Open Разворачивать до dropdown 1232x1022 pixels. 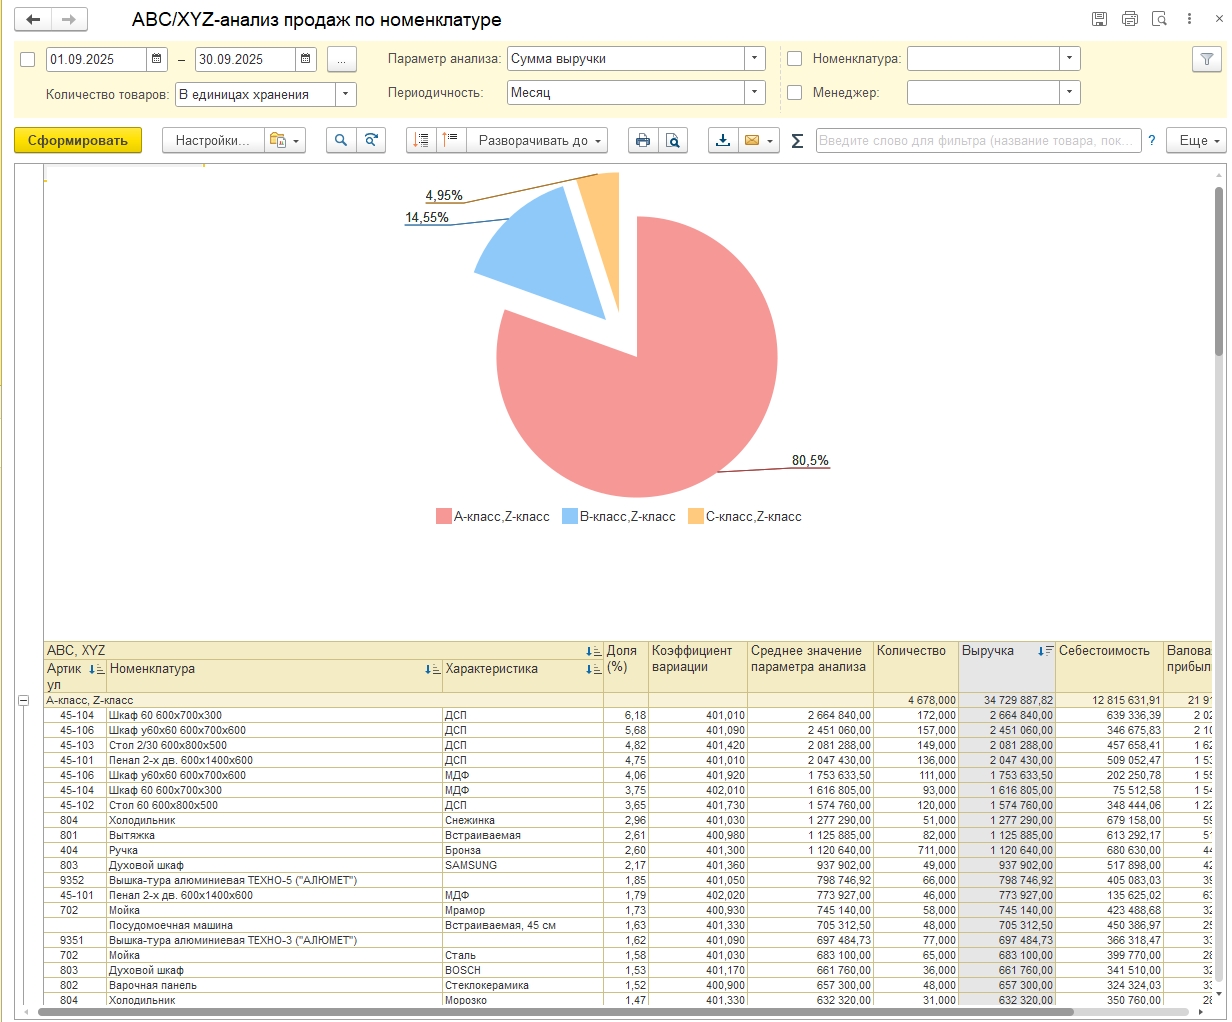(538, 141)
